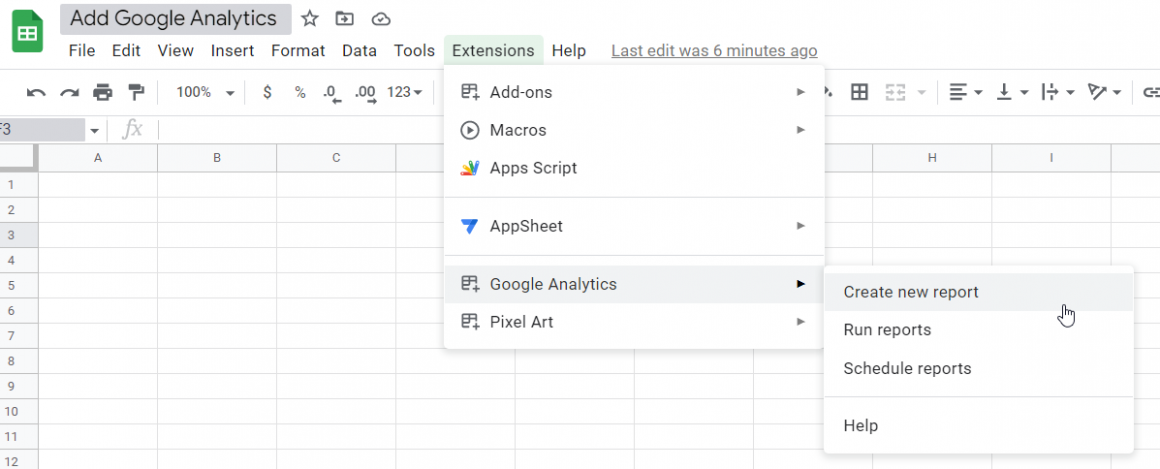This screenshot has height=469, width=1160.
Task: Open the Insert menu
Action: tap(232, 51)
